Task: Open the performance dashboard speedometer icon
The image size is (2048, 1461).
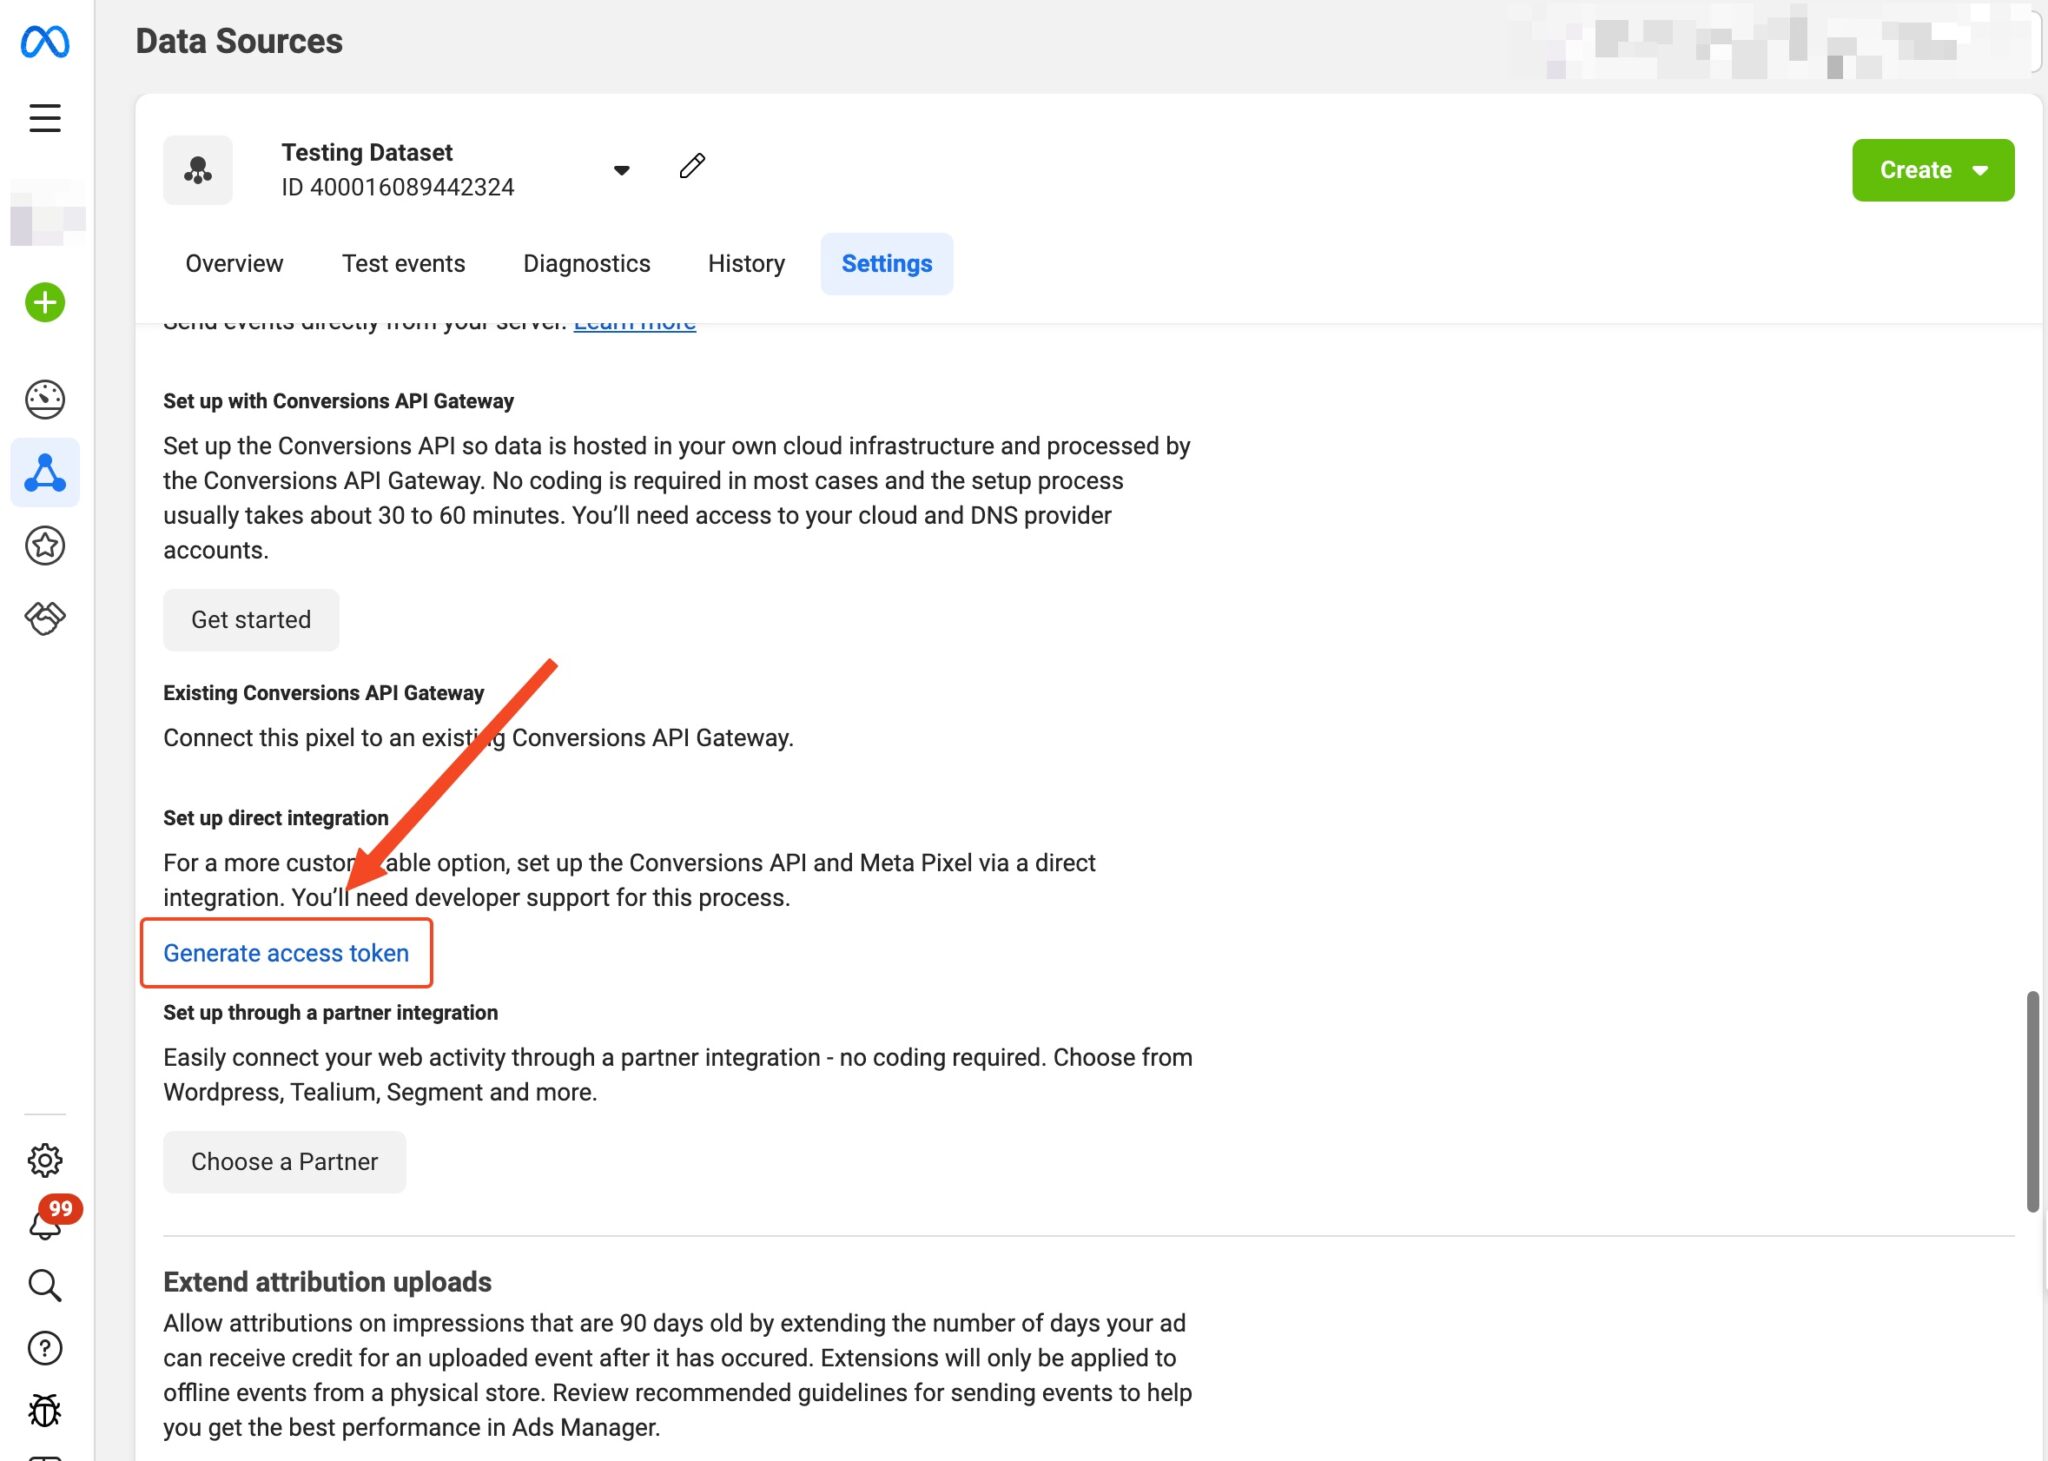Action: click(44, 399)
